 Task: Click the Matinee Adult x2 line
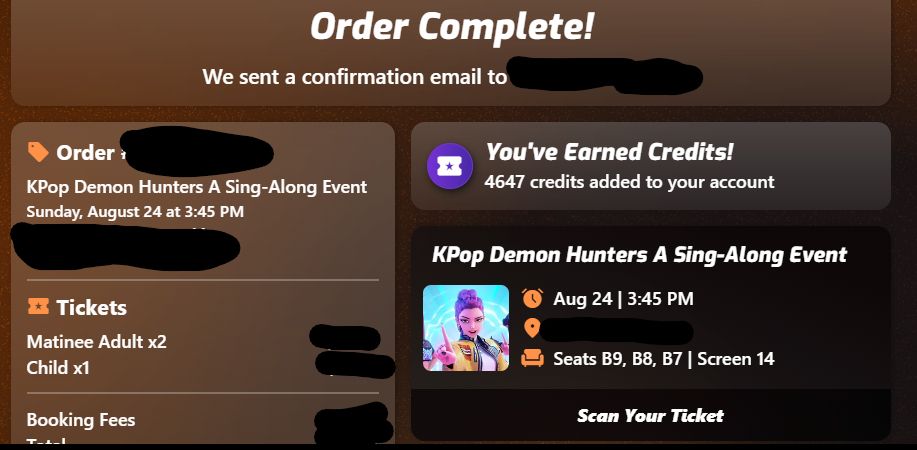pos(96,341)
